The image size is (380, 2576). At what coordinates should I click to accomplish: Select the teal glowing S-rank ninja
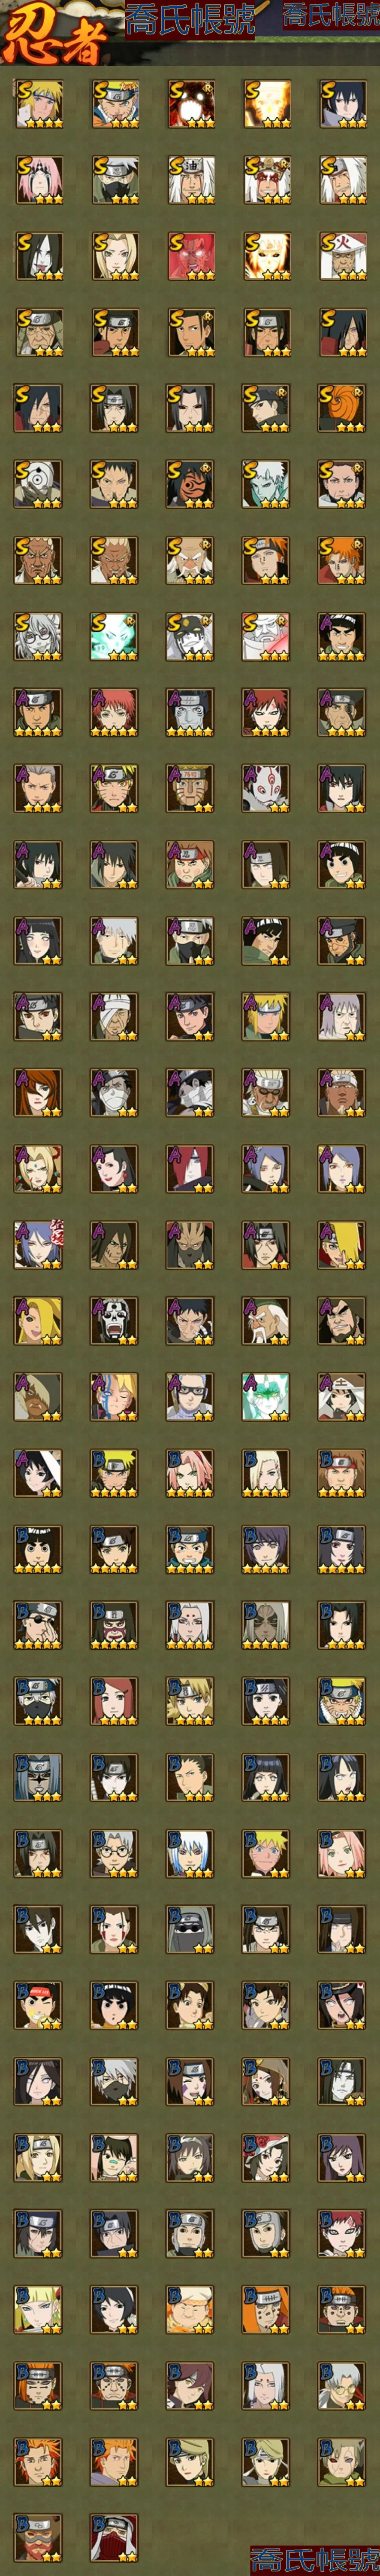pyautogui.click(x=114, y=636)
